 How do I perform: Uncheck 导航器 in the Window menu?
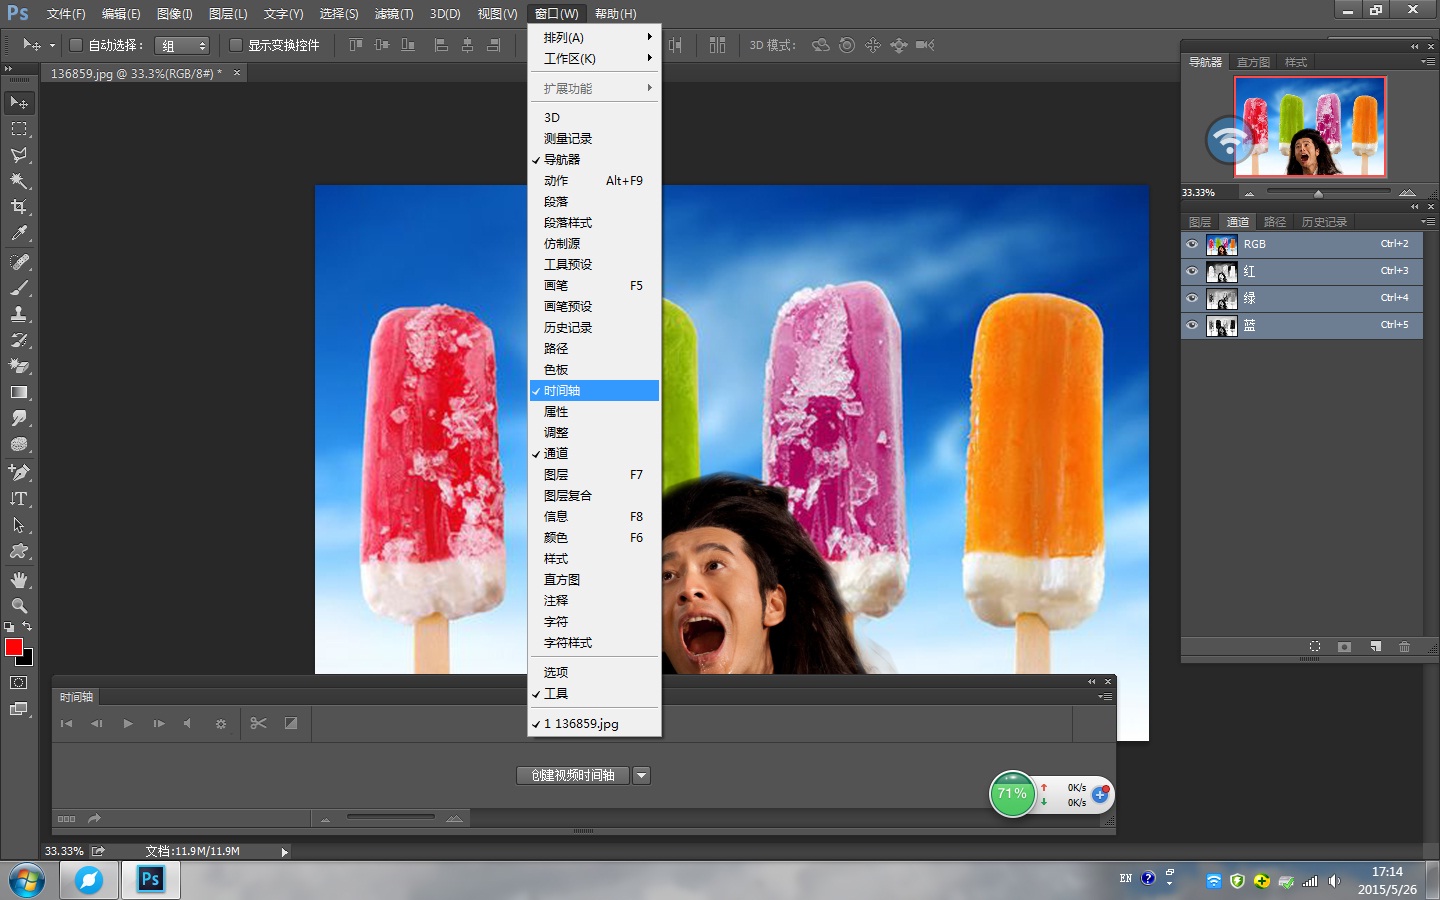pos(594,160)
